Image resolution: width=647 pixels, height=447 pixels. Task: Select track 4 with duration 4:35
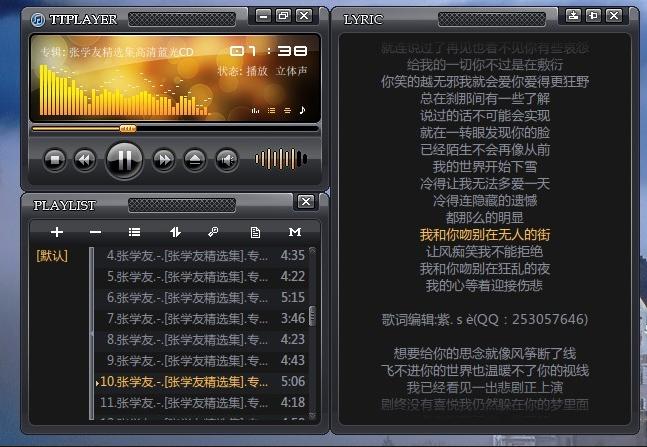coord(202,255)
